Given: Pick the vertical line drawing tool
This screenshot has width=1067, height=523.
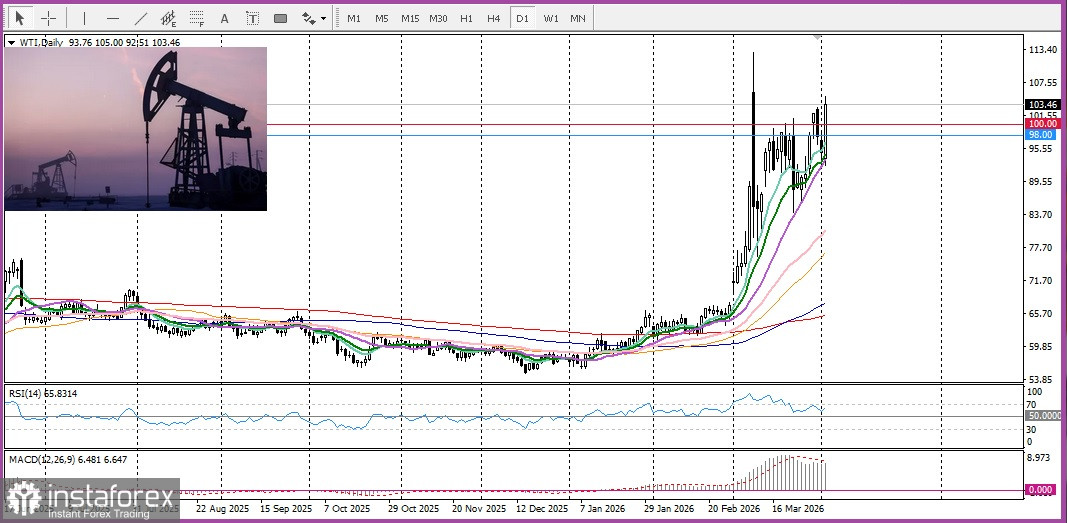Looking at the screenshot, I should [84, 18].
